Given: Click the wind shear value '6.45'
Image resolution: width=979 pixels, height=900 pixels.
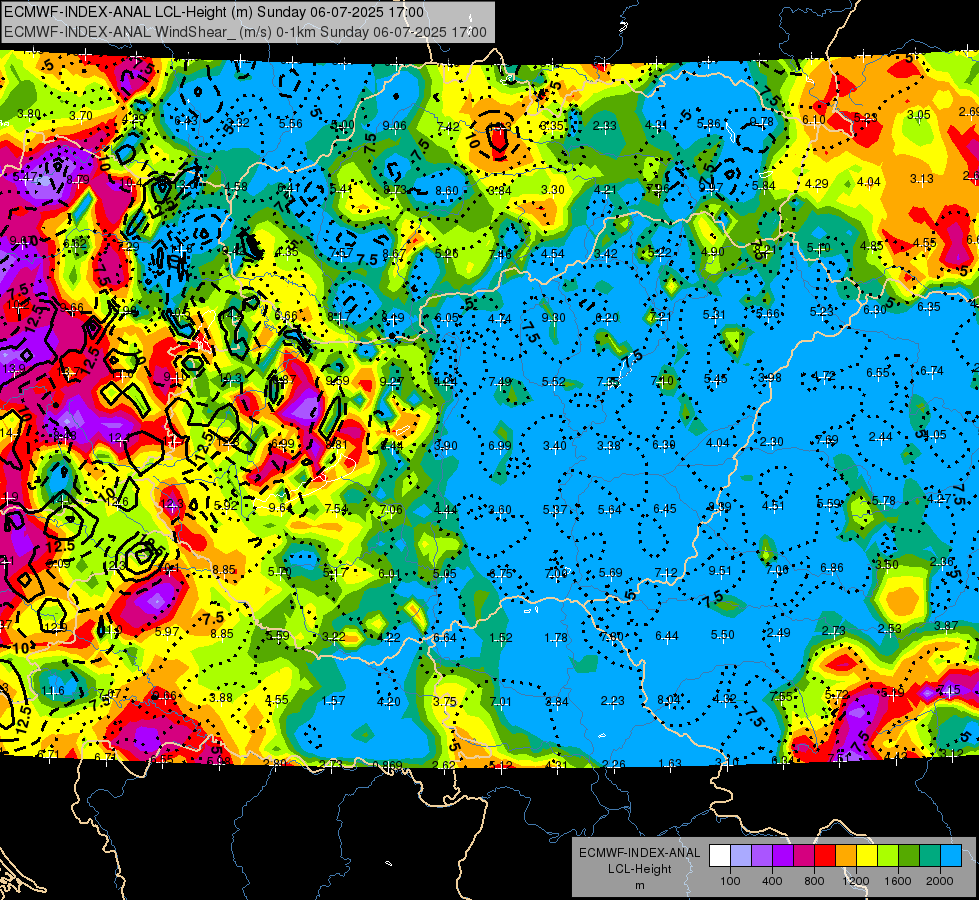Looking at the screenshot, I should pos(665,508).
